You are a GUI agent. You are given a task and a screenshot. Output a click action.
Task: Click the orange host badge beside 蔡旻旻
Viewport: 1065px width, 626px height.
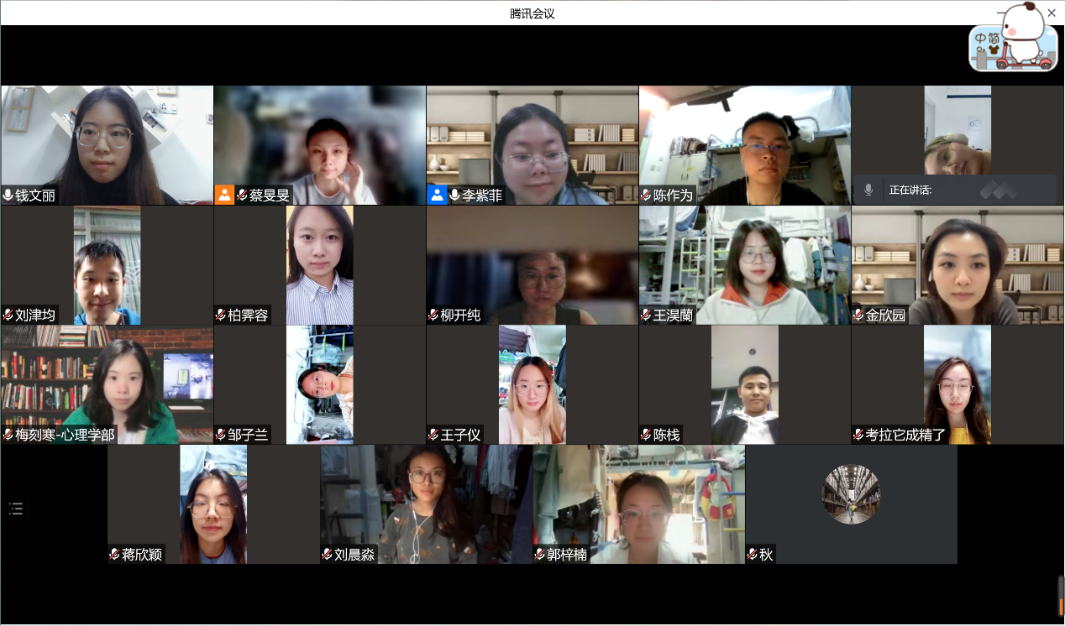[x=224, y=195]
